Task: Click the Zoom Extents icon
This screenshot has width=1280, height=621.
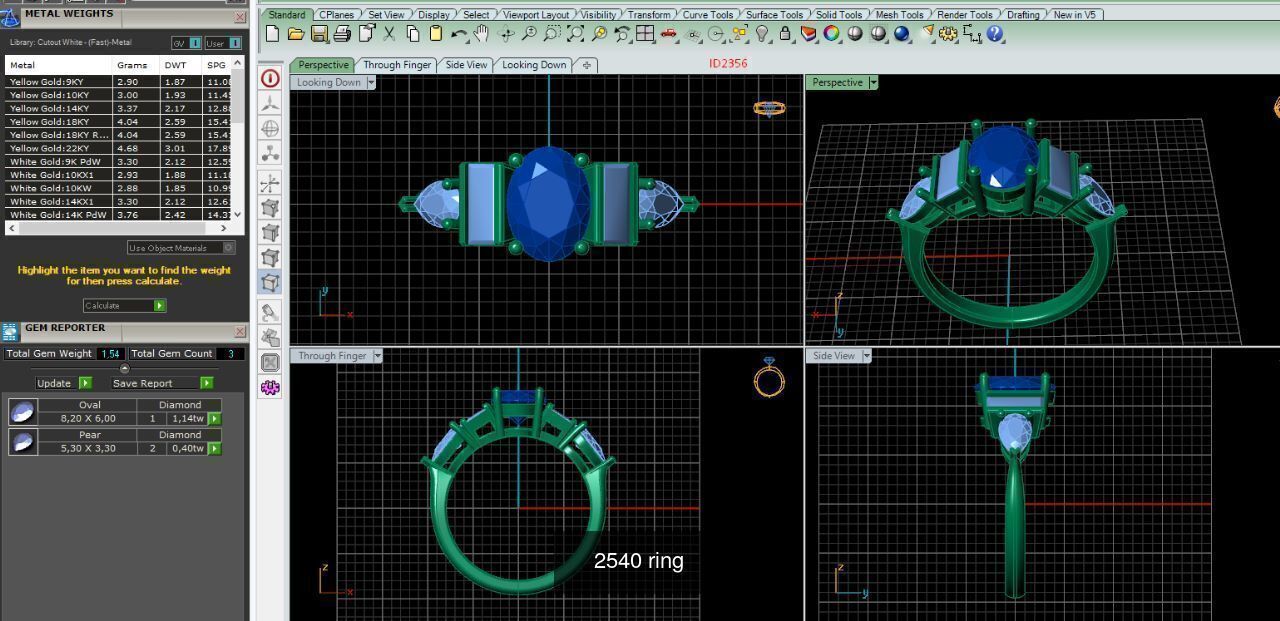Action: [575, 34]
